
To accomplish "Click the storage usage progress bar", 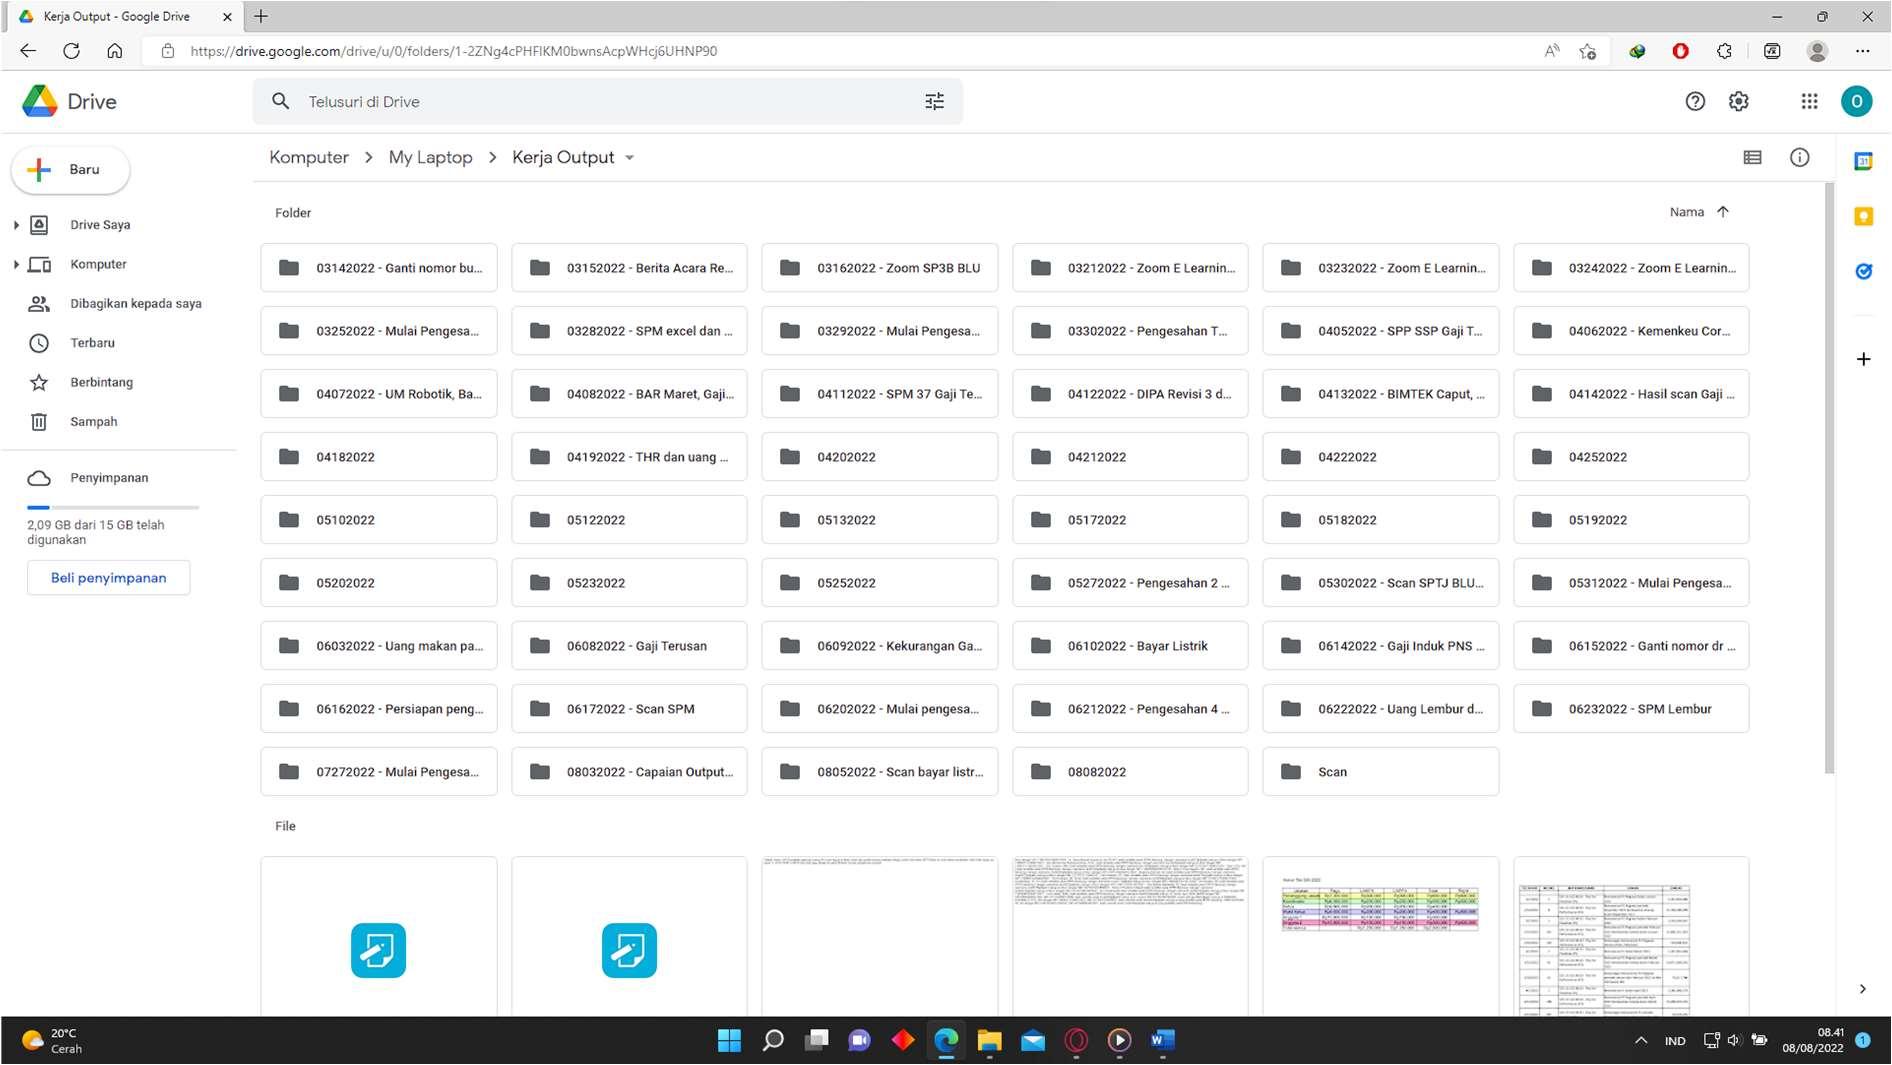I will pyautogui.click(x=113, y=508).
